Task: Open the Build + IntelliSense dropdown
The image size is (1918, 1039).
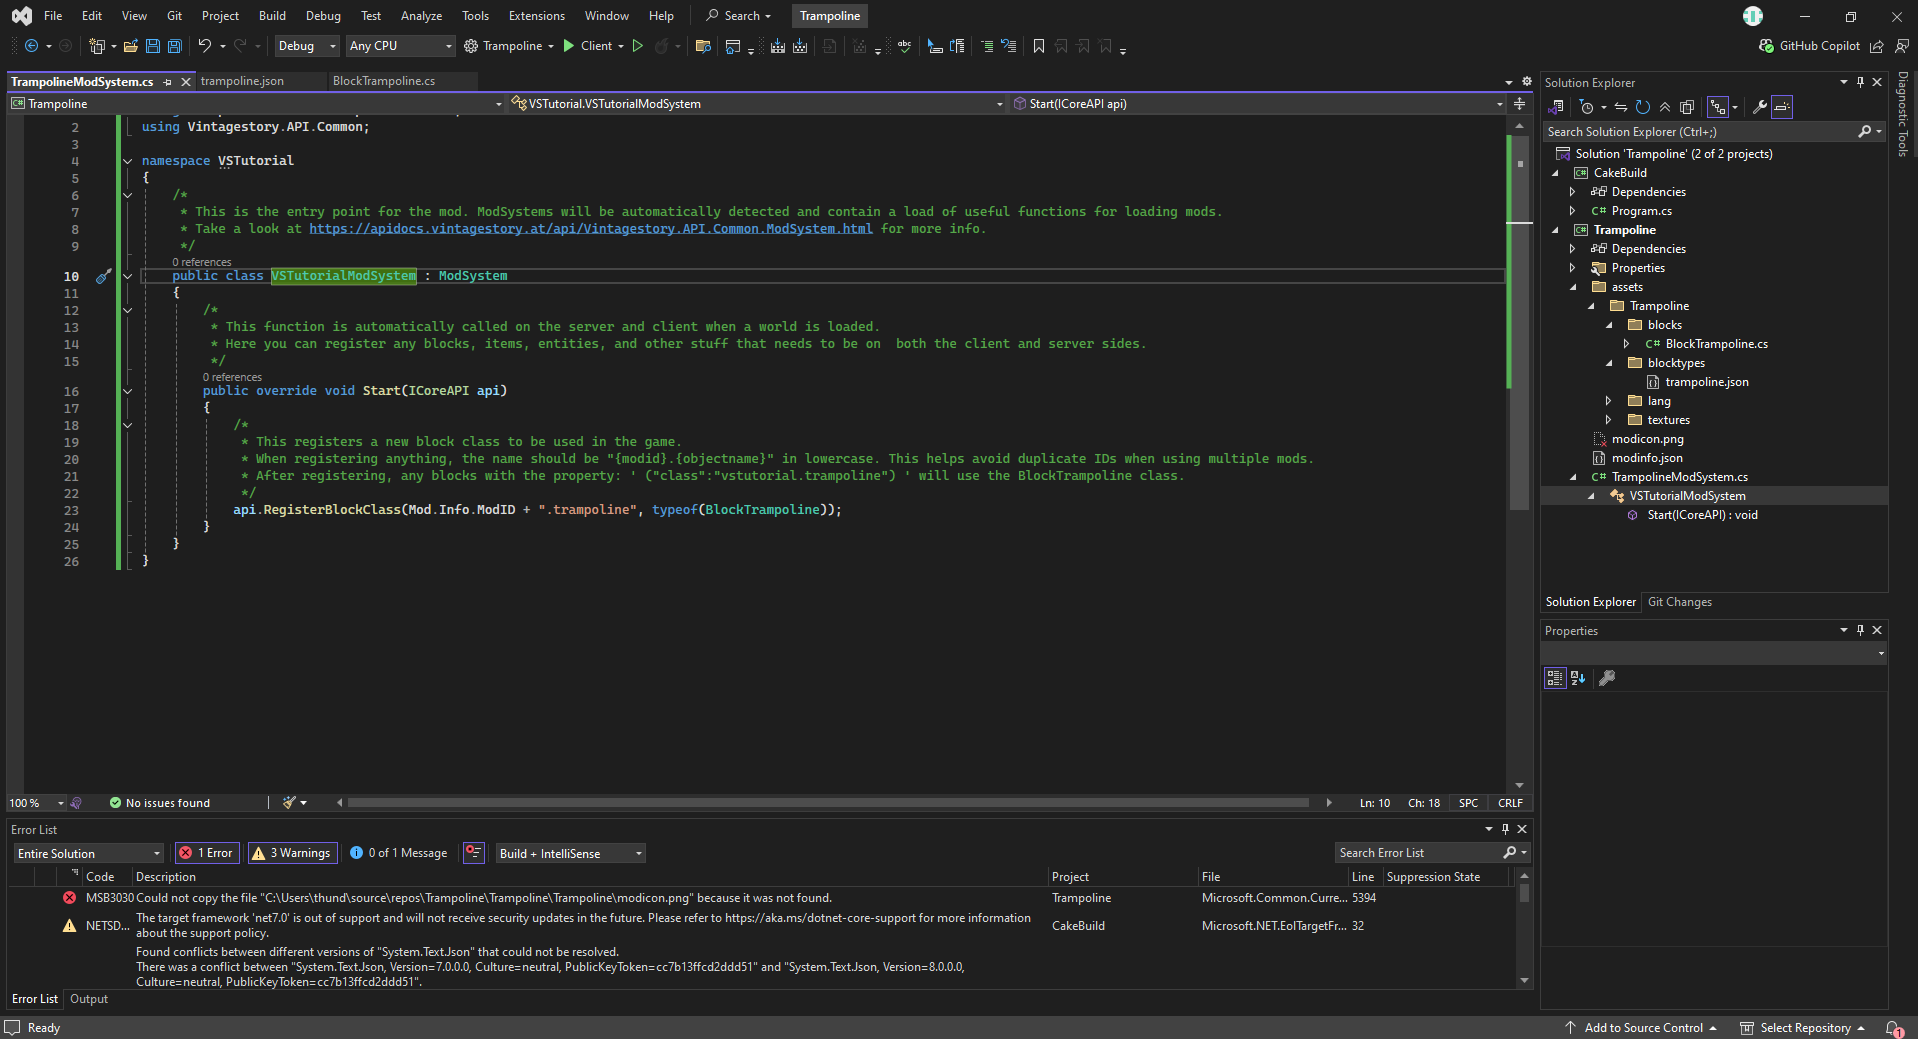Action: tap(570, 853)
